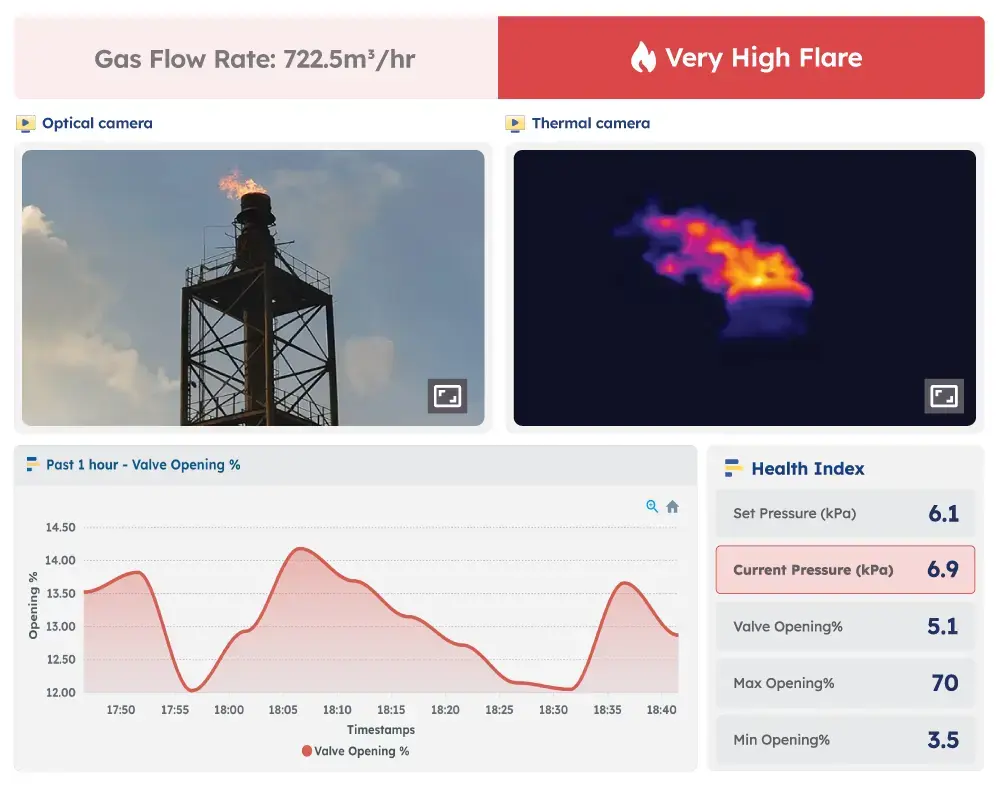Select the highlighted Current Pressure row

(x=845, y=570)
